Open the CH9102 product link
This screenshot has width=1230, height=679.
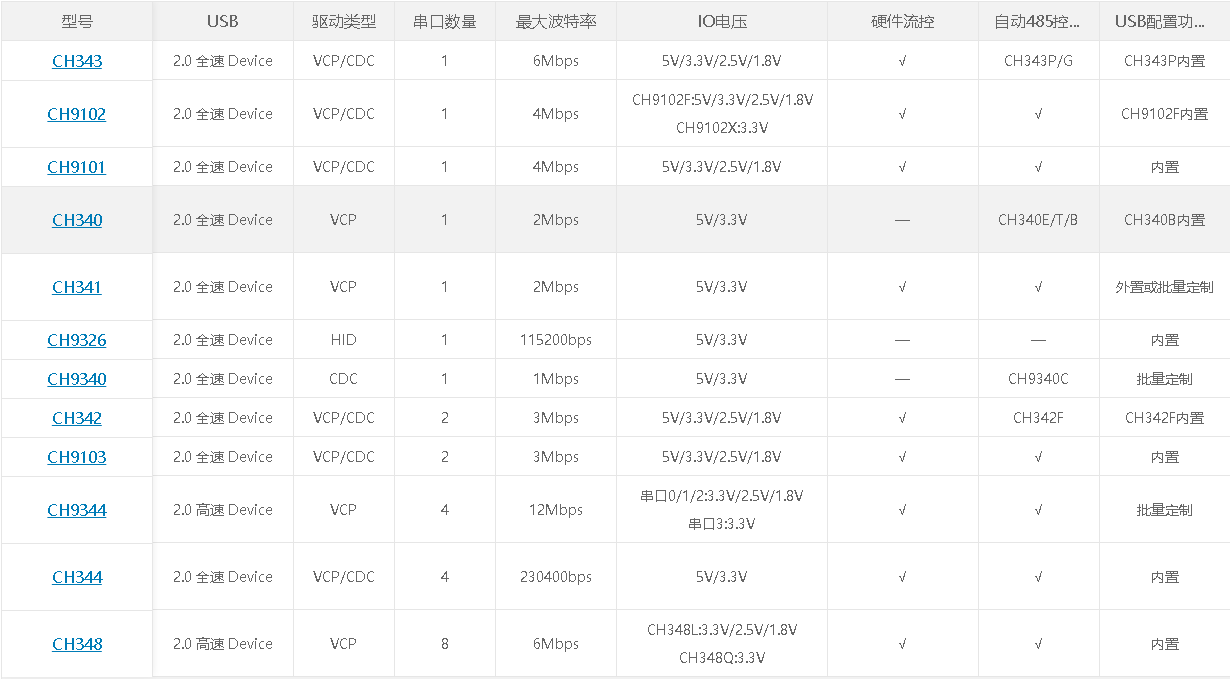coord(77,114)
